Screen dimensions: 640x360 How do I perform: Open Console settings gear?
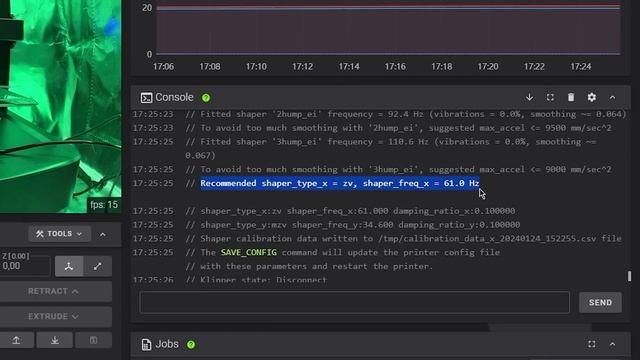(591, 97)
